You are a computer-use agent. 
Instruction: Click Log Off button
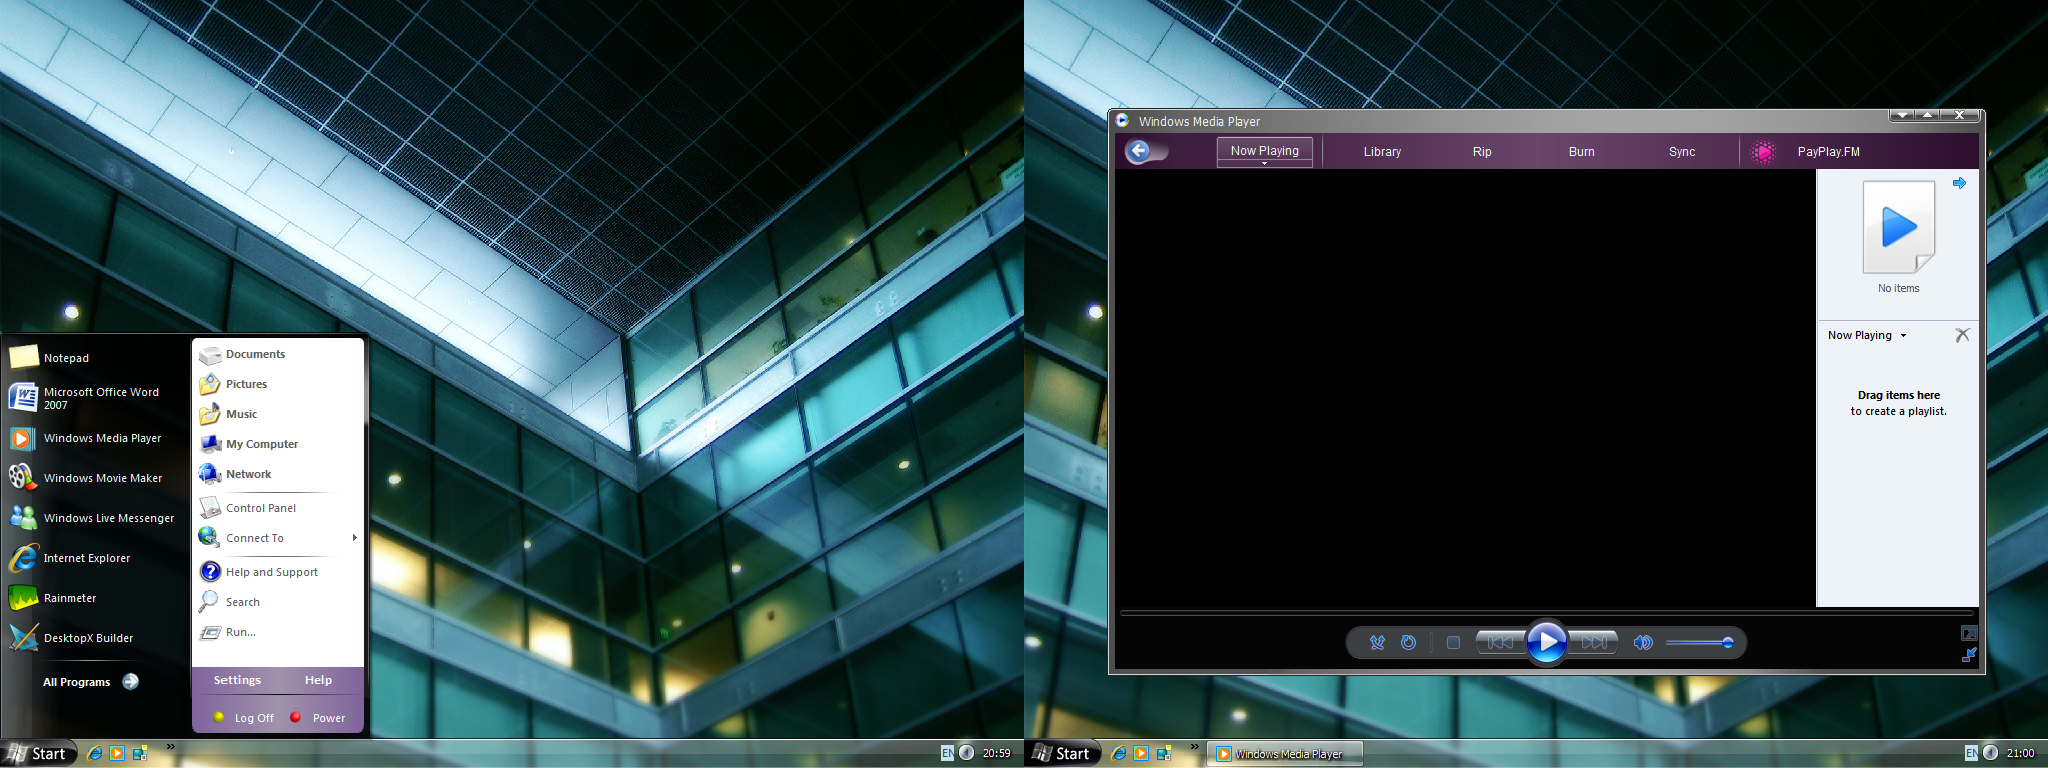point(243,718)
